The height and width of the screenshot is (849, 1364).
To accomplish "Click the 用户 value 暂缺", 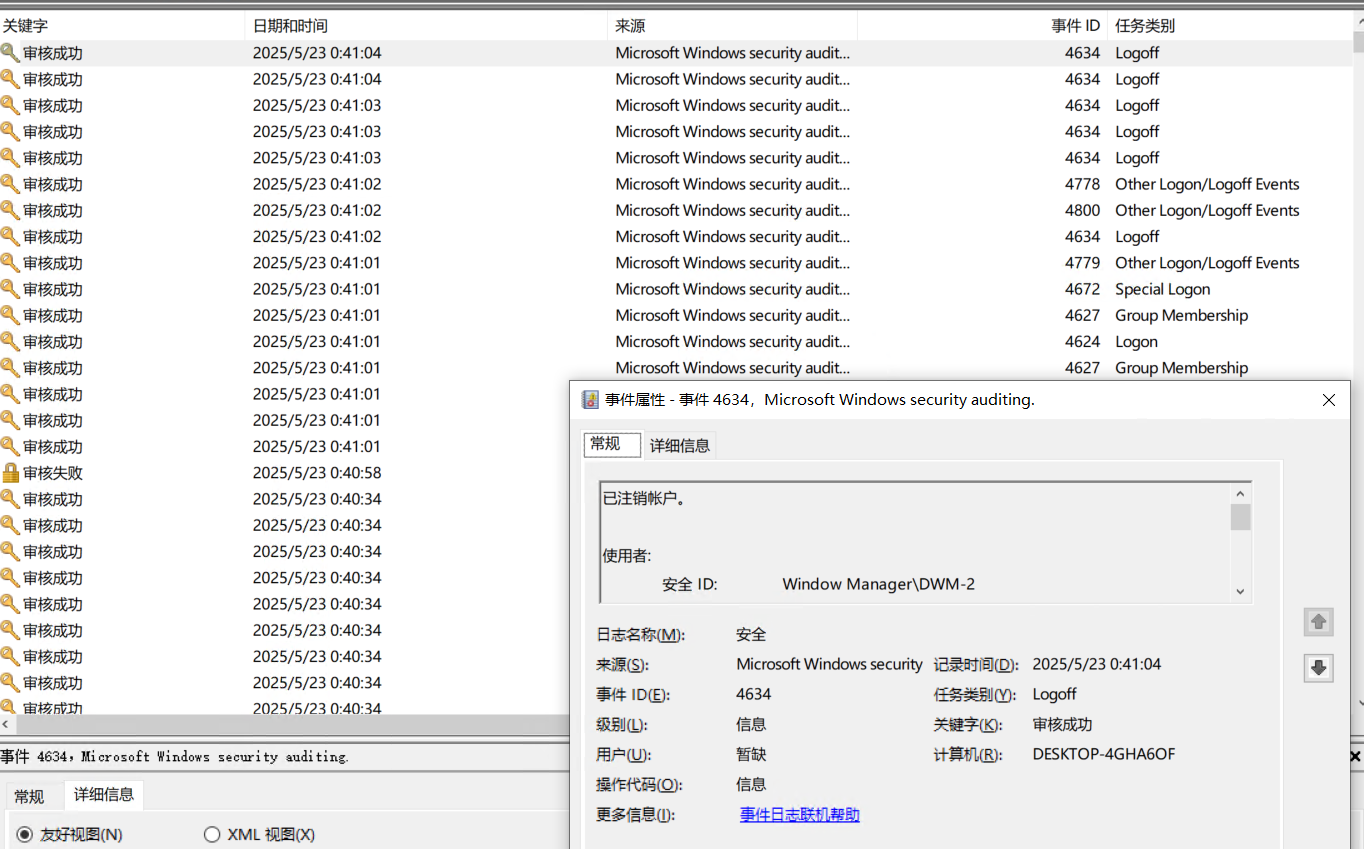I will [751, 754].
